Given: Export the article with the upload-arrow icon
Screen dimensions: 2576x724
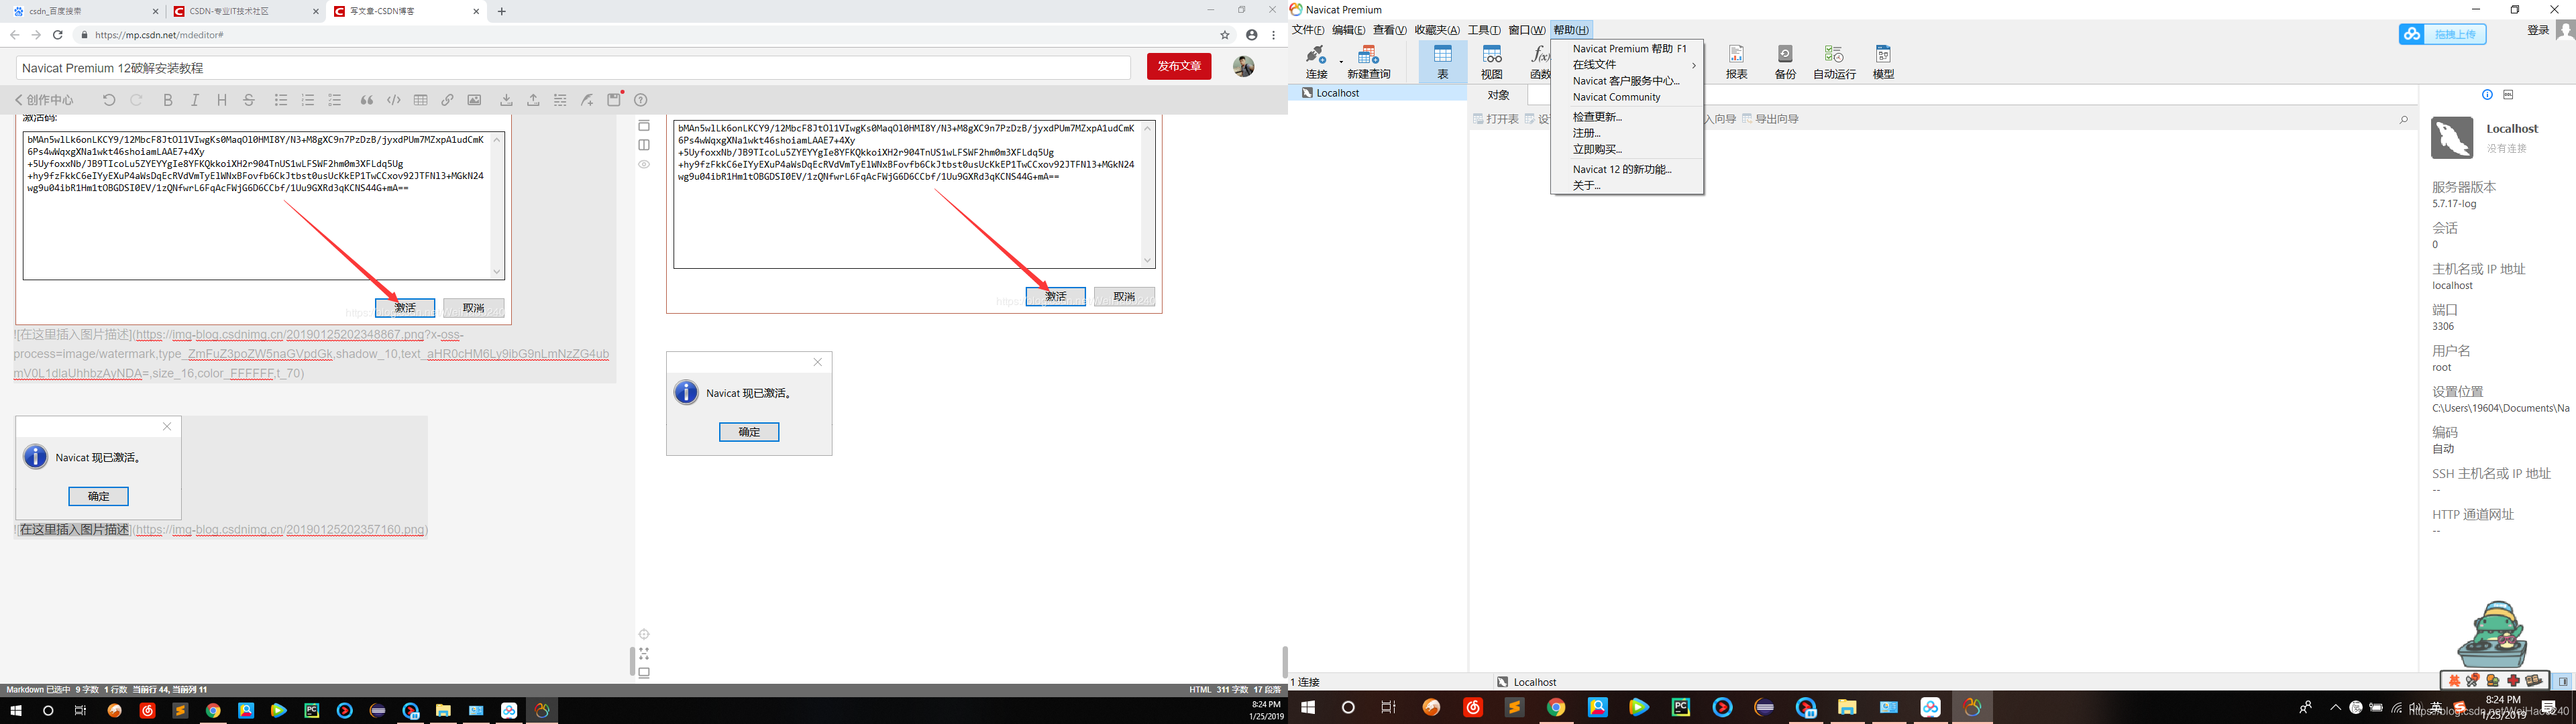Looking at the screenshot, I should (x=533, y=100).
